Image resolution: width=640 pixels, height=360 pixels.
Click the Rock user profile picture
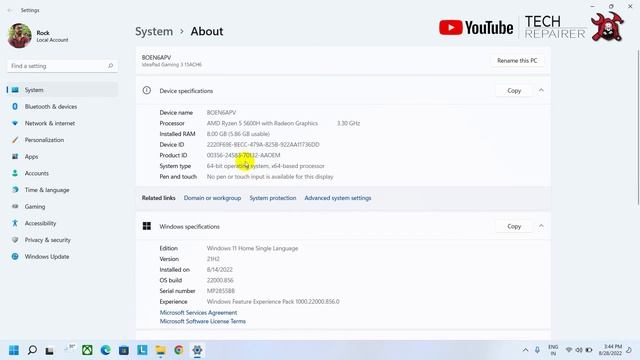click(x=19, y=36)
